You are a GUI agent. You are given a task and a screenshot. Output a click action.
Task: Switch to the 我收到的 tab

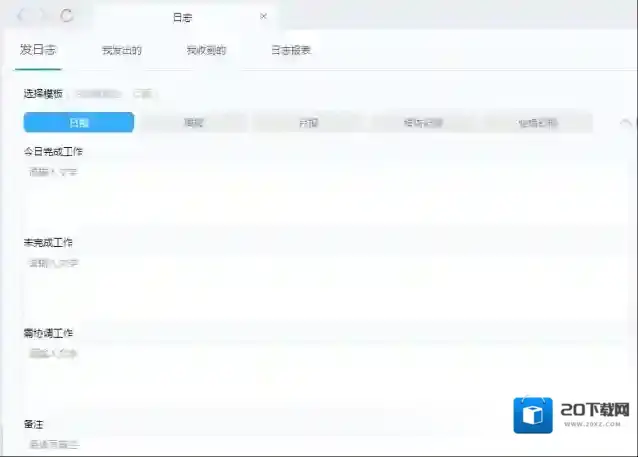(206, 50)
